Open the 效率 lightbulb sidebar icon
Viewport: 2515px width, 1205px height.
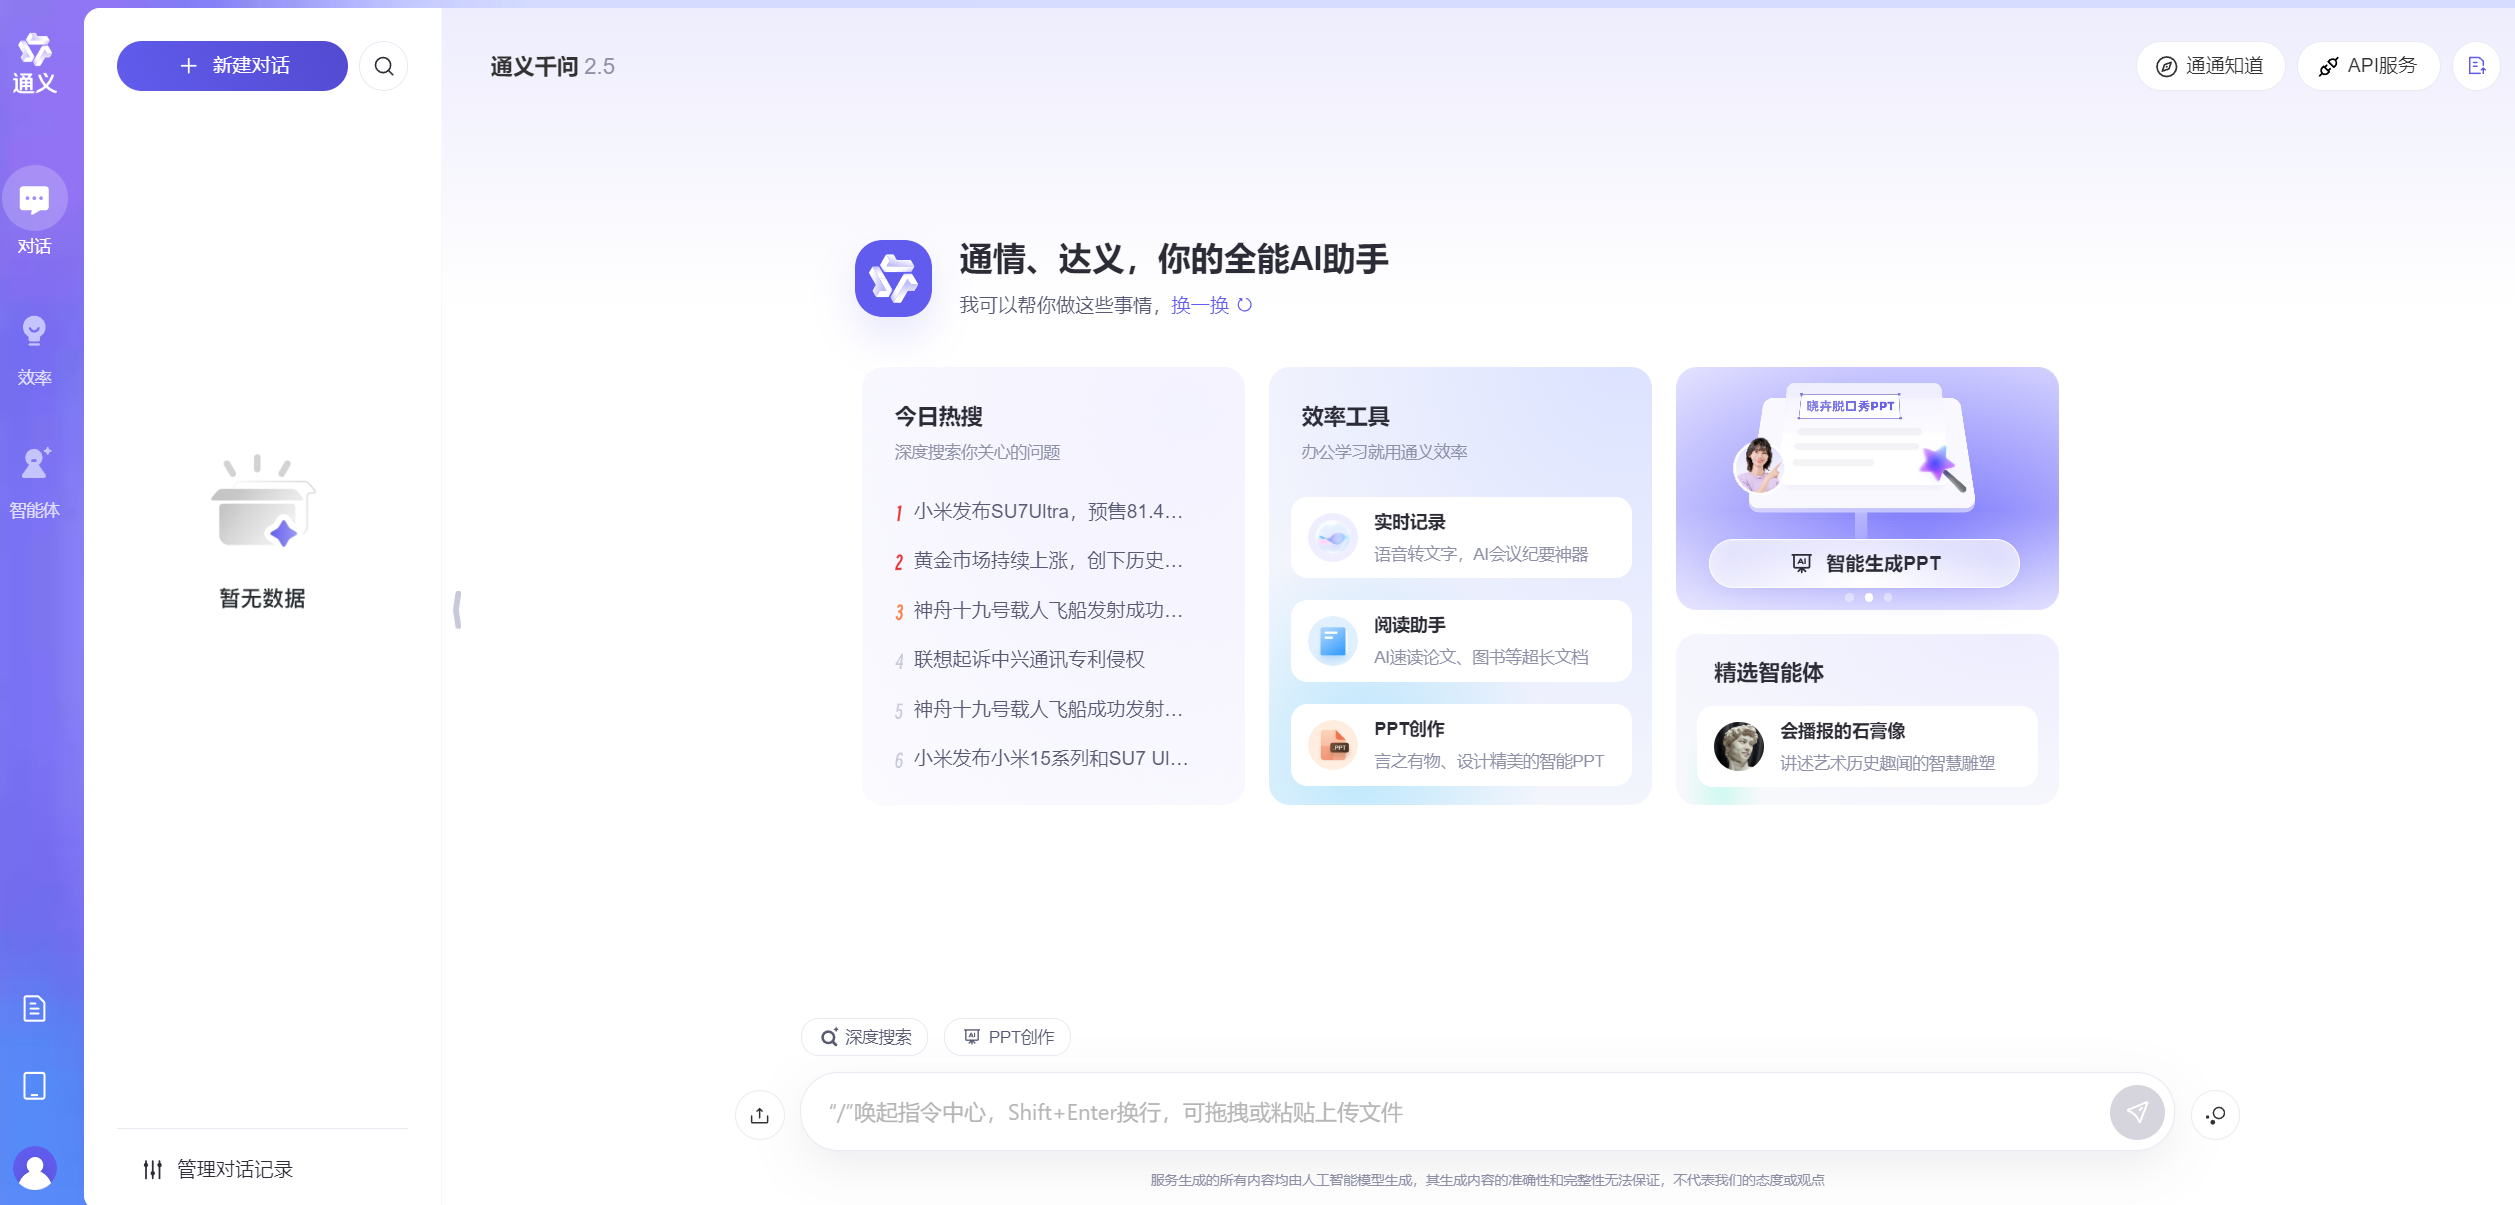point(34,332)
